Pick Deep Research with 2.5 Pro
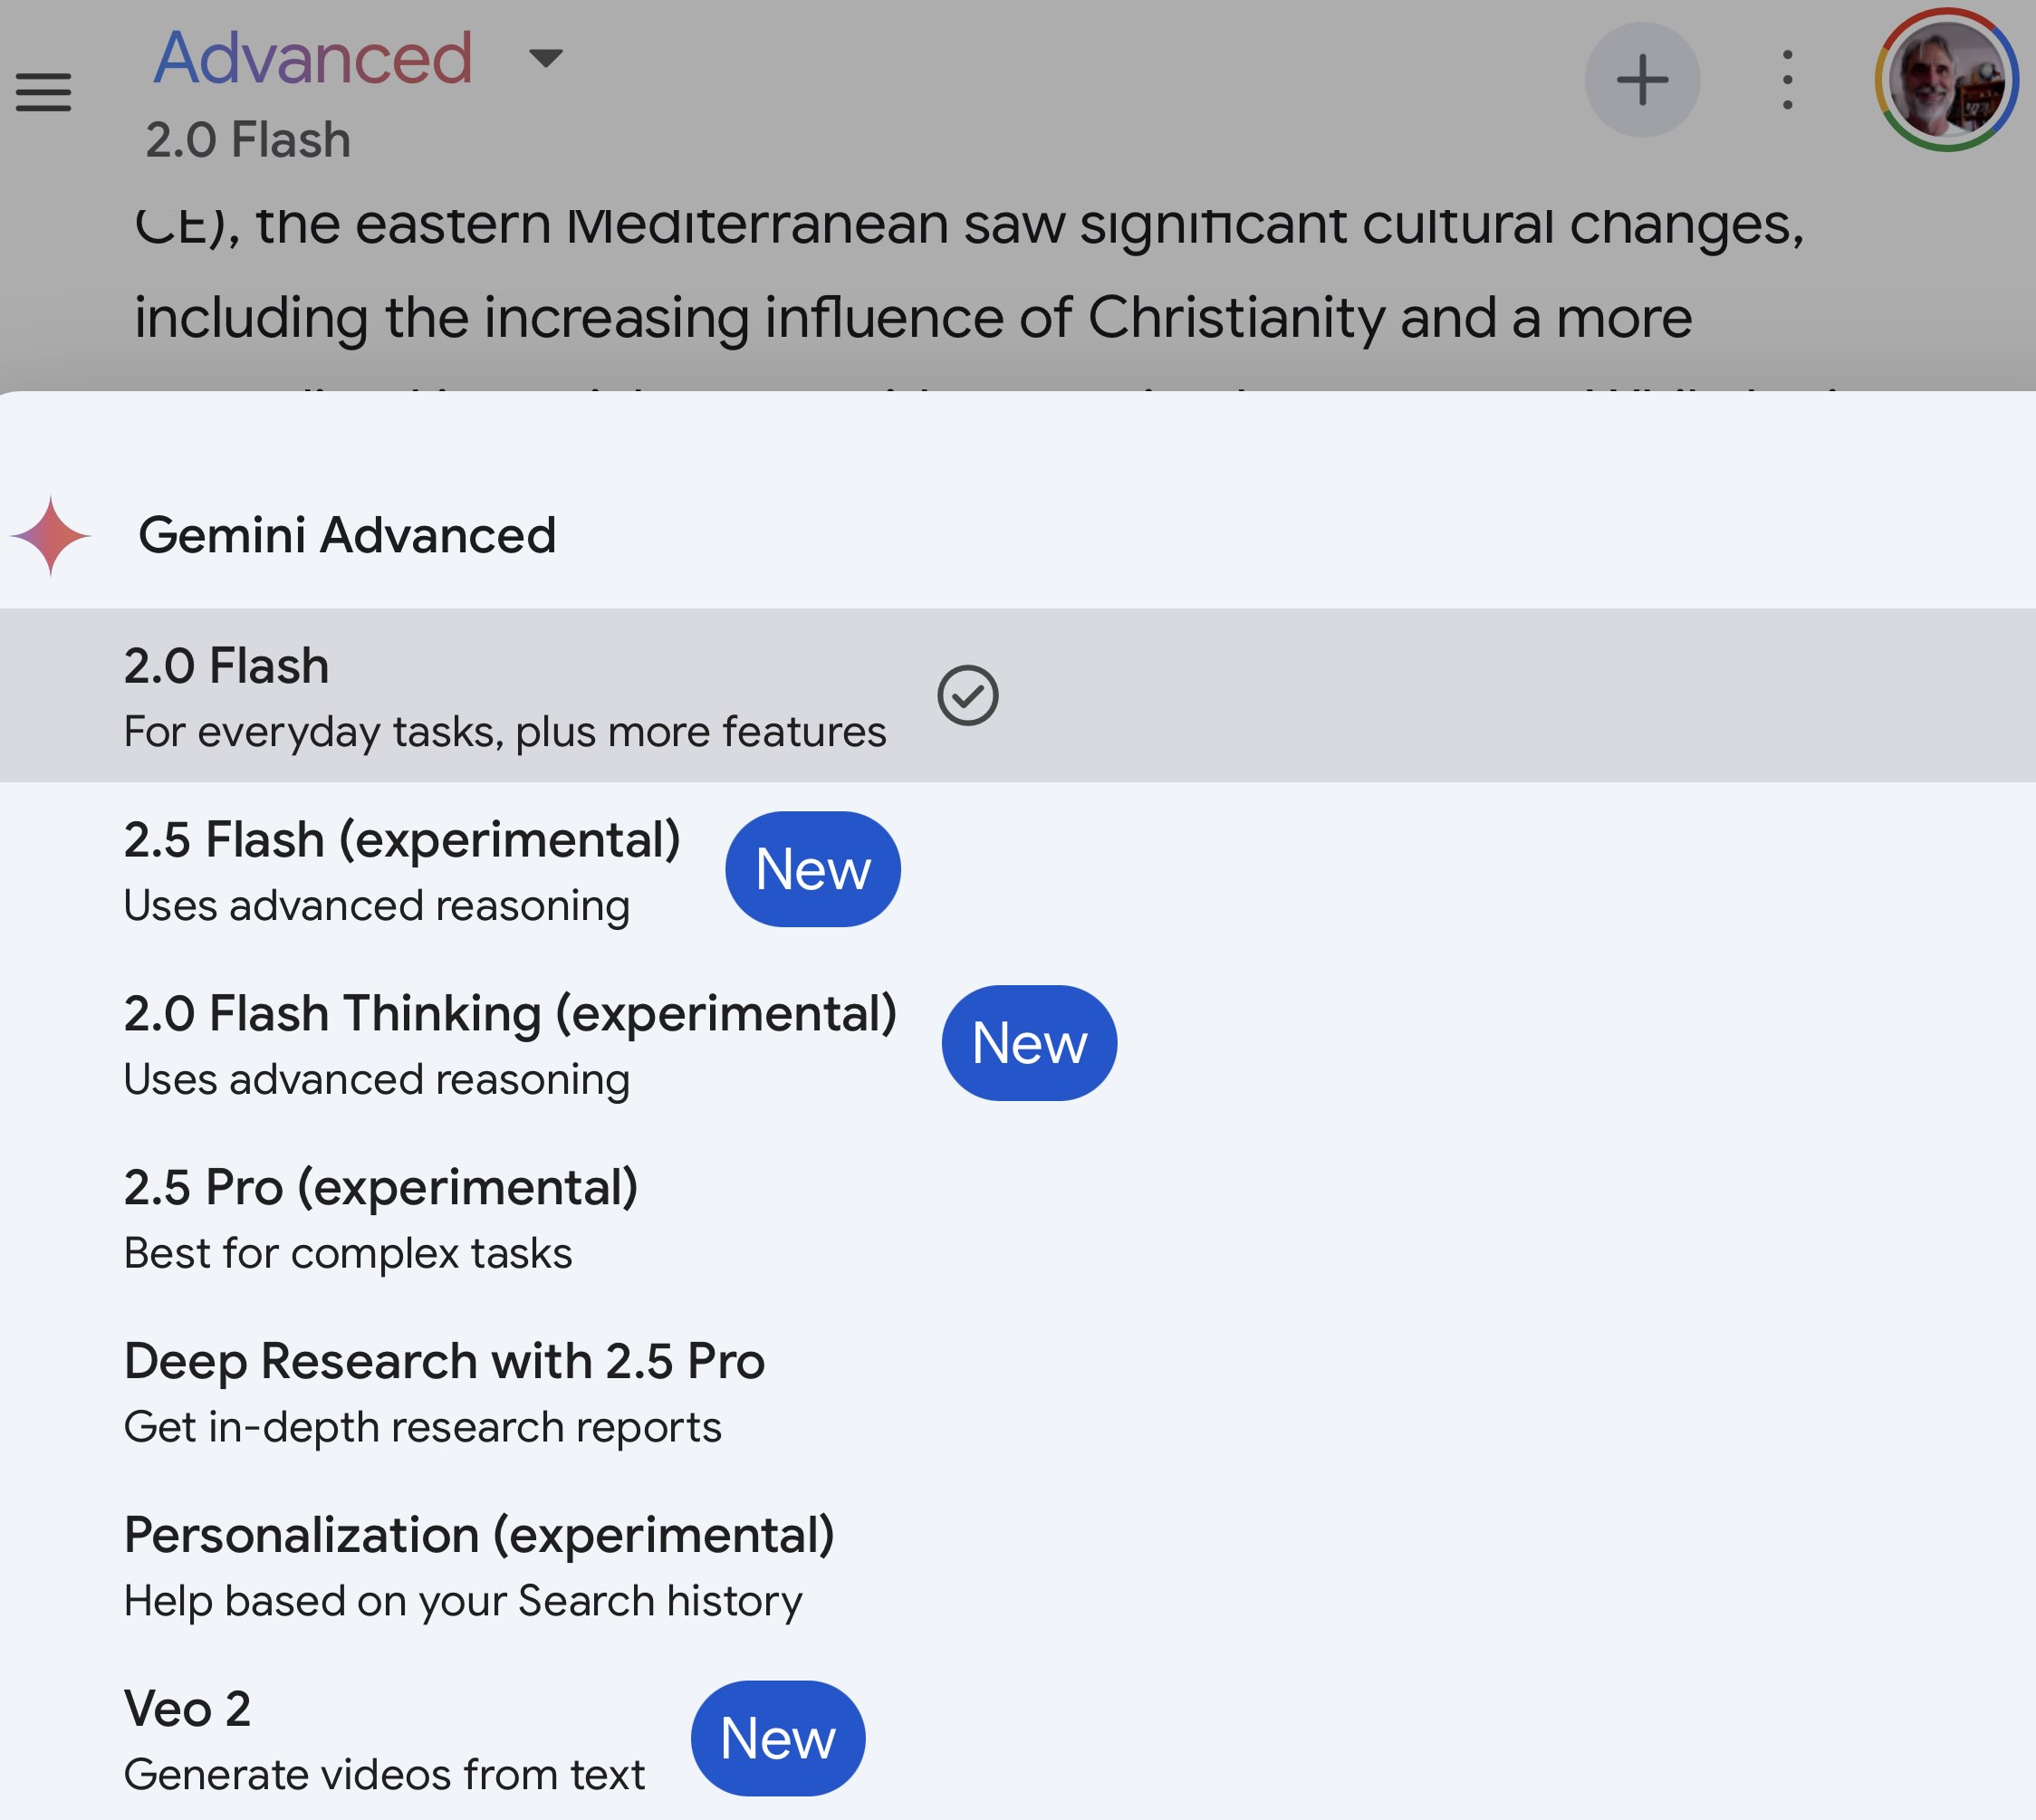Viewport: 2036px width, 1820px height. 443,1391
